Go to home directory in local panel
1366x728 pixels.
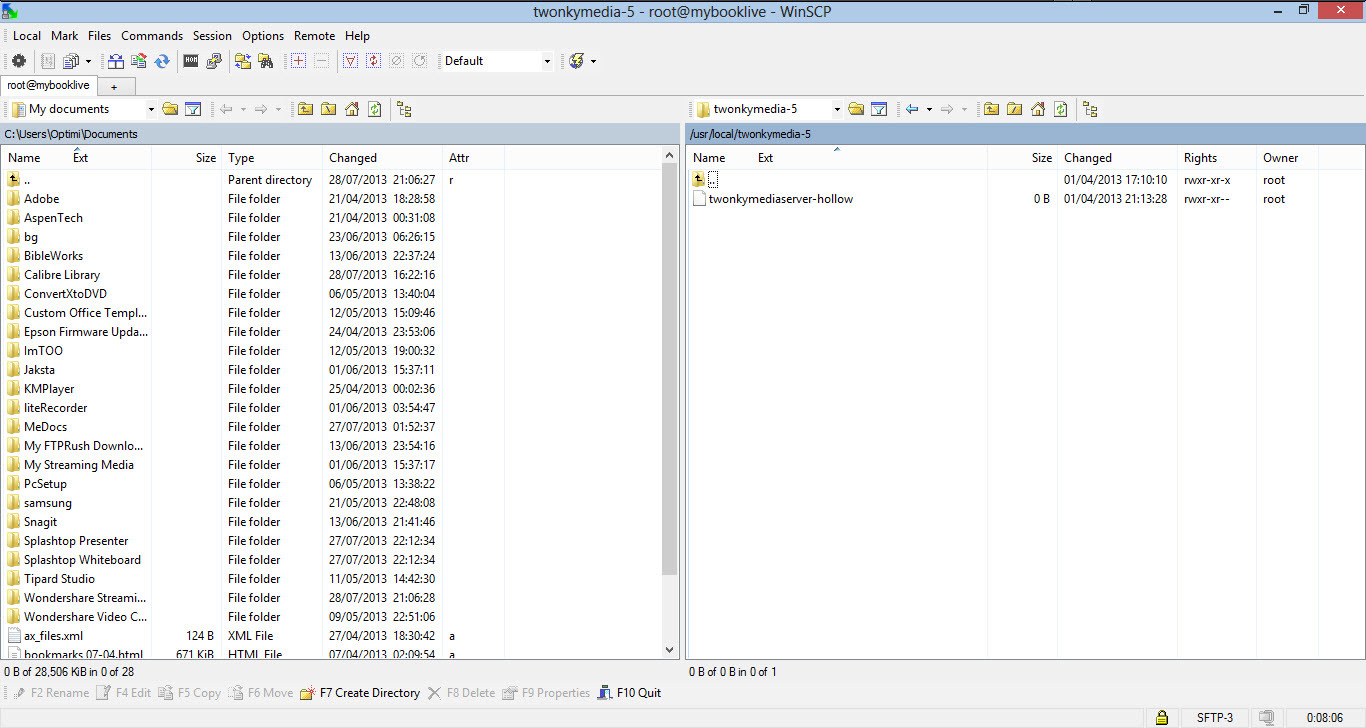coord(352,109)
